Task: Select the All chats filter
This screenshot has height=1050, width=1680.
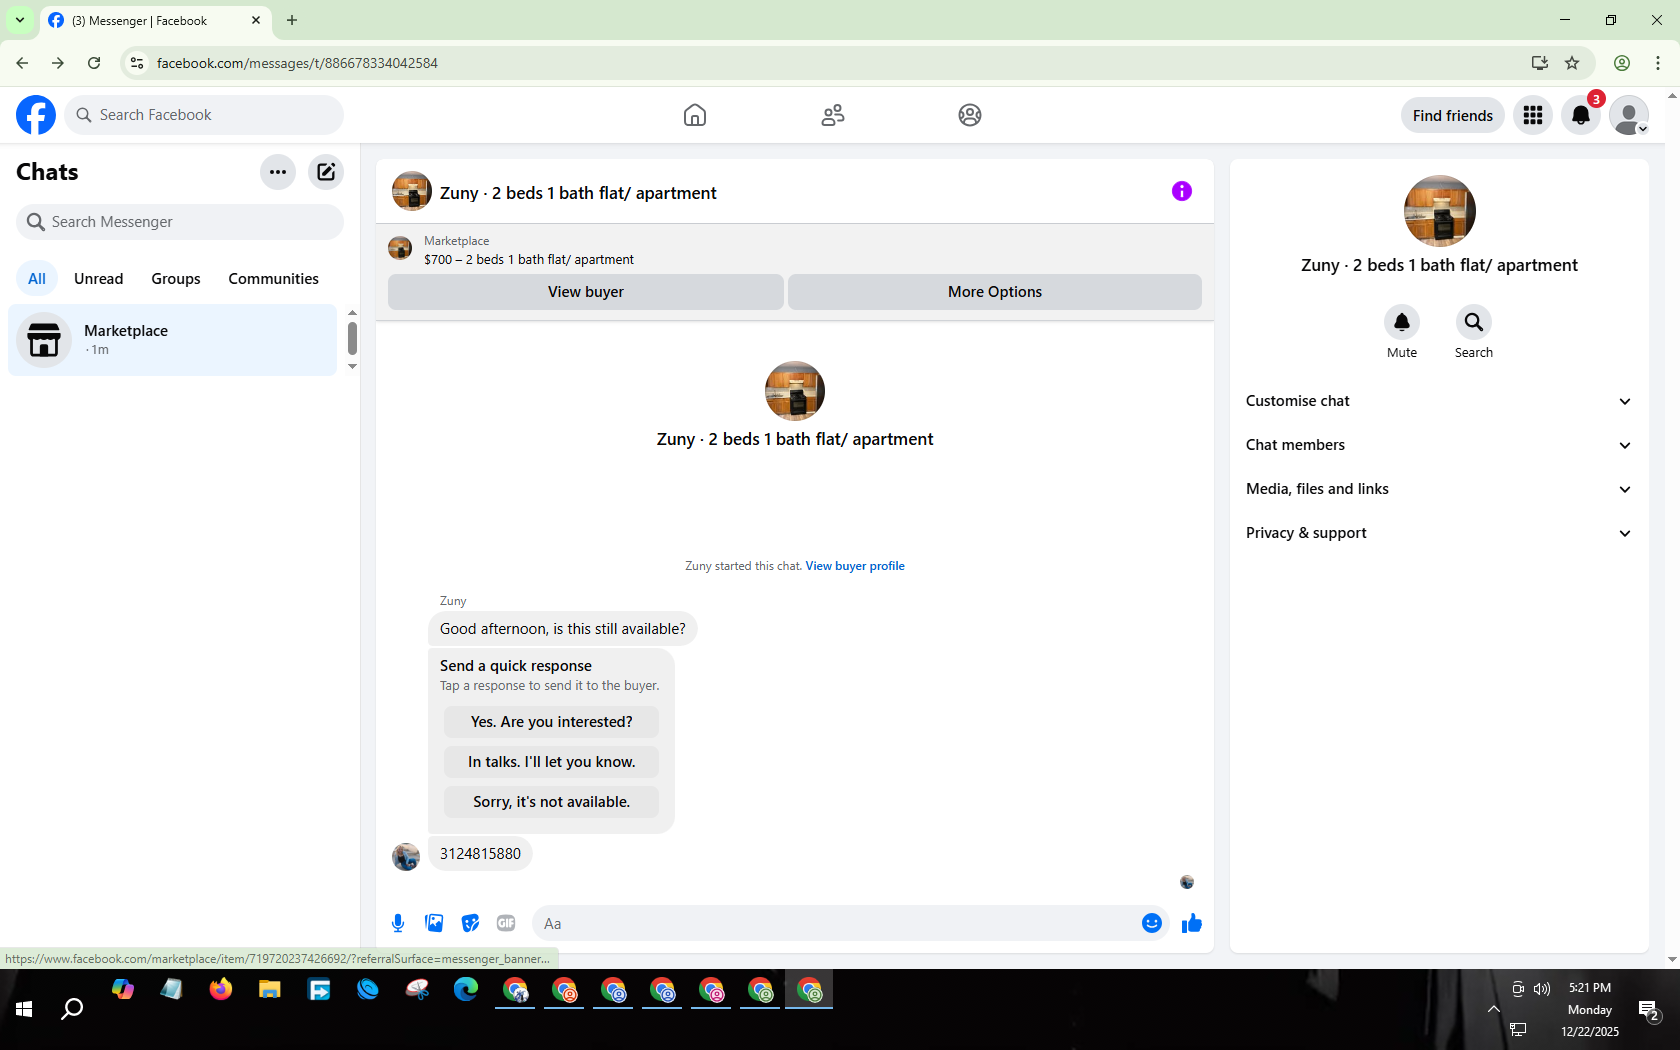Action: click(x=37, y=279)
